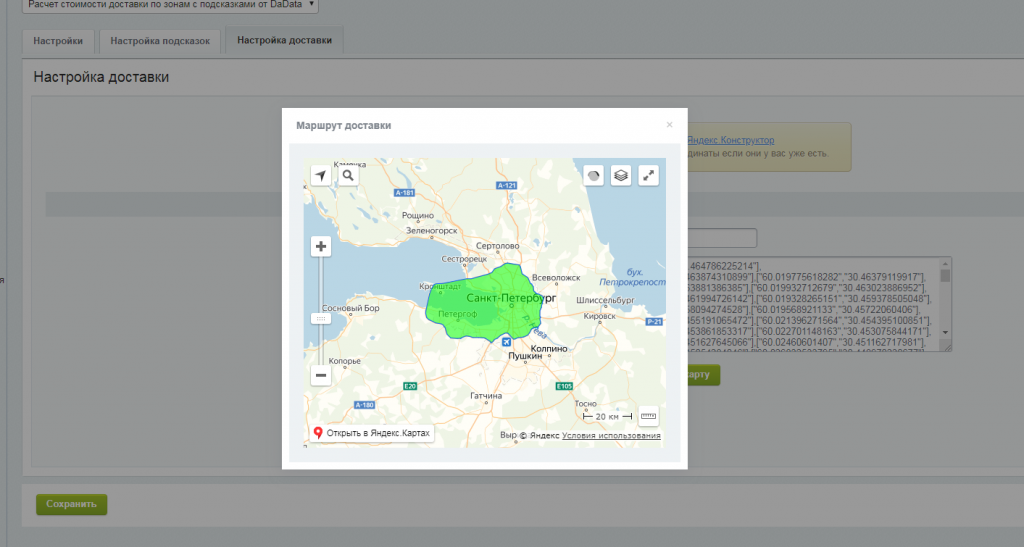
Task: Click the A-121 road sign on map
Action: [507, 186]
